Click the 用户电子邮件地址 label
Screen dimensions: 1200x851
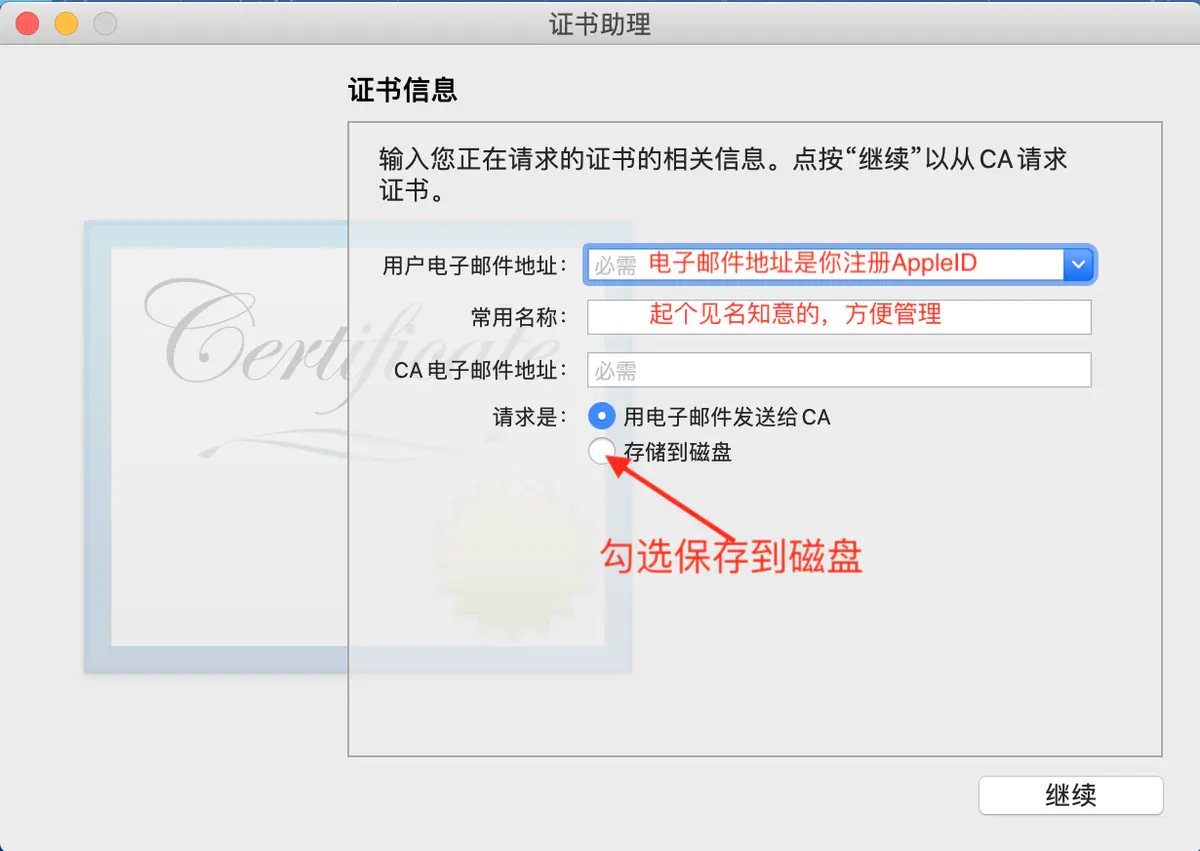pyautogui.click(x=475, y=266)
